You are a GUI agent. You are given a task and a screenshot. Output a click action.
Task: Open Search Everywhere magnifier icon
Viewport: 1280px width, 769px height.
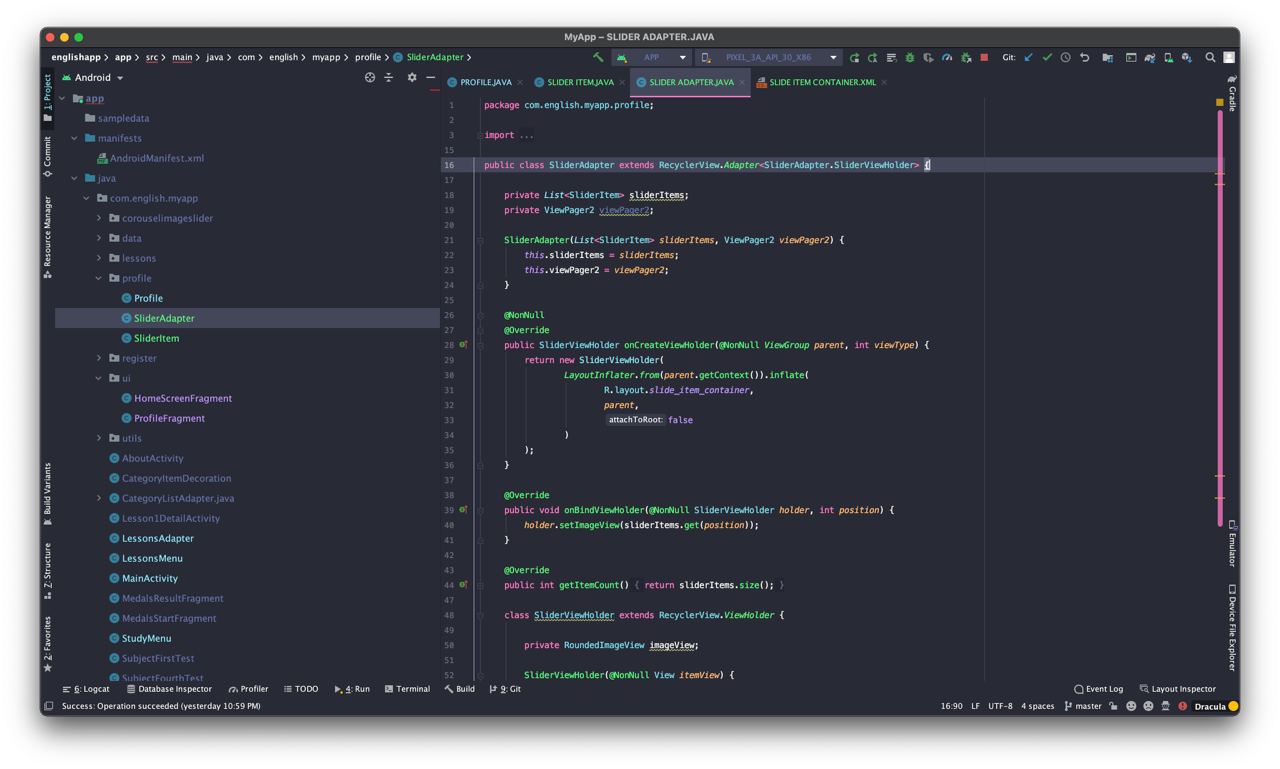click(x=1210, y=58)
